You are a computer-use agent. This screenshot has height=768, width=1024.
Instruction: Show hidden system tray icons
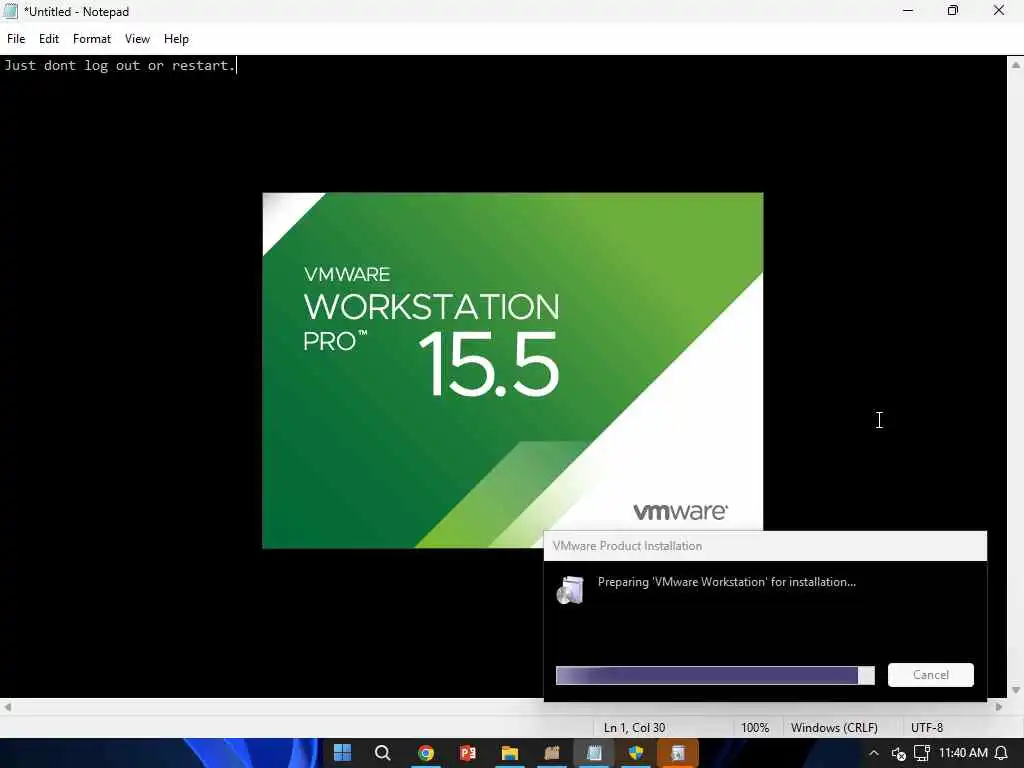874,753
